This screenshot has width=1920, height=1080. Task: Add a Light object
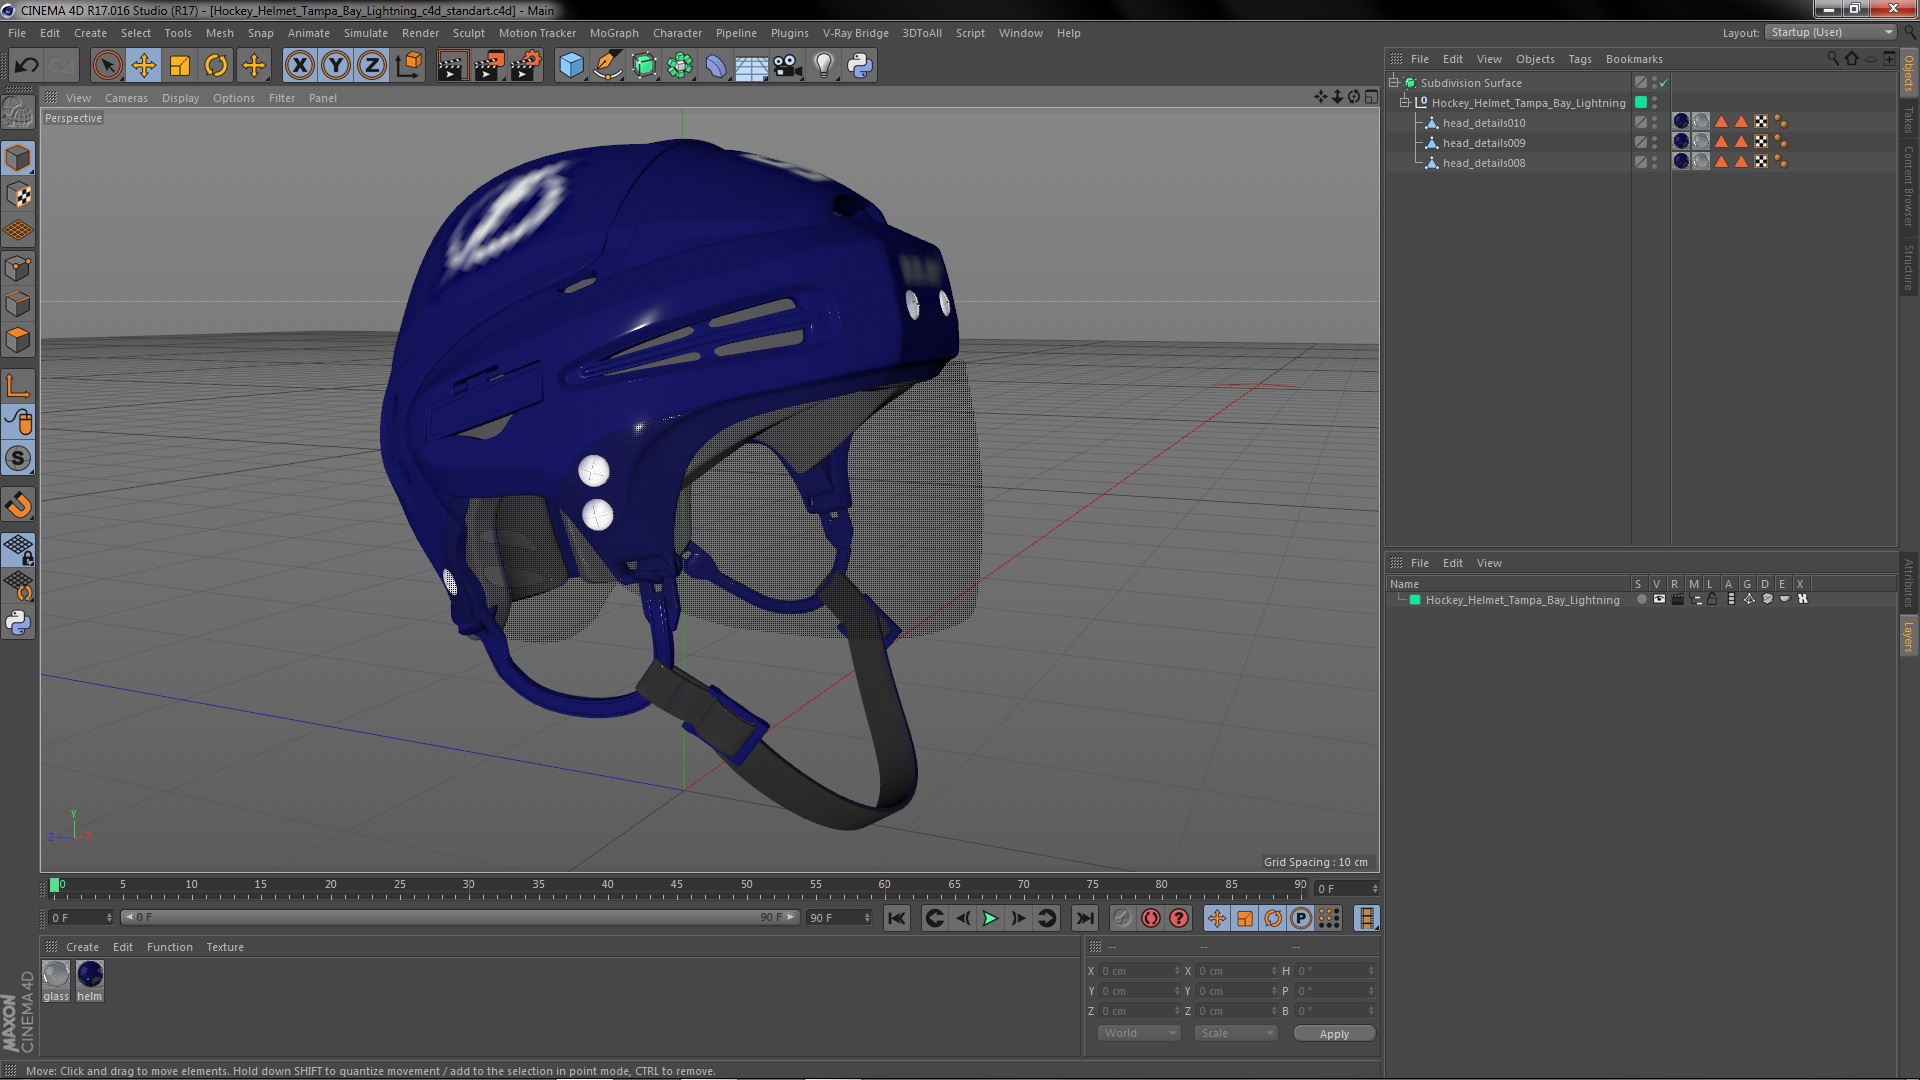[x=823, y=66]
